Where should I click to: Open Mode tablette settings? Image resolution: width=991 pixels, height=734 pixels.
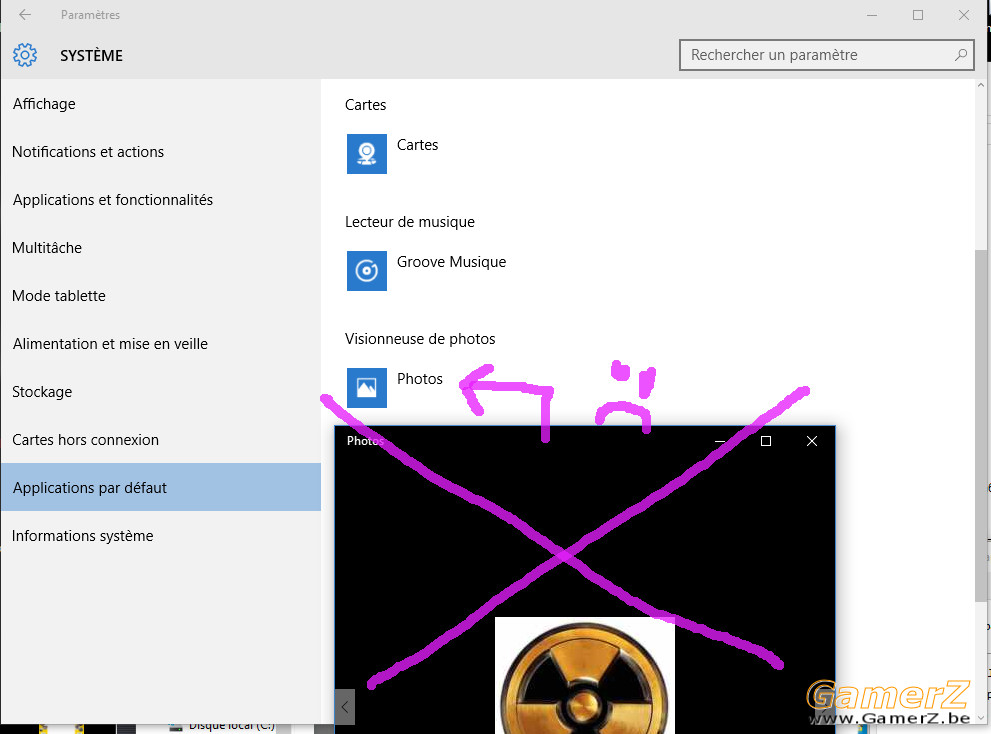click(x=161, y=296)
